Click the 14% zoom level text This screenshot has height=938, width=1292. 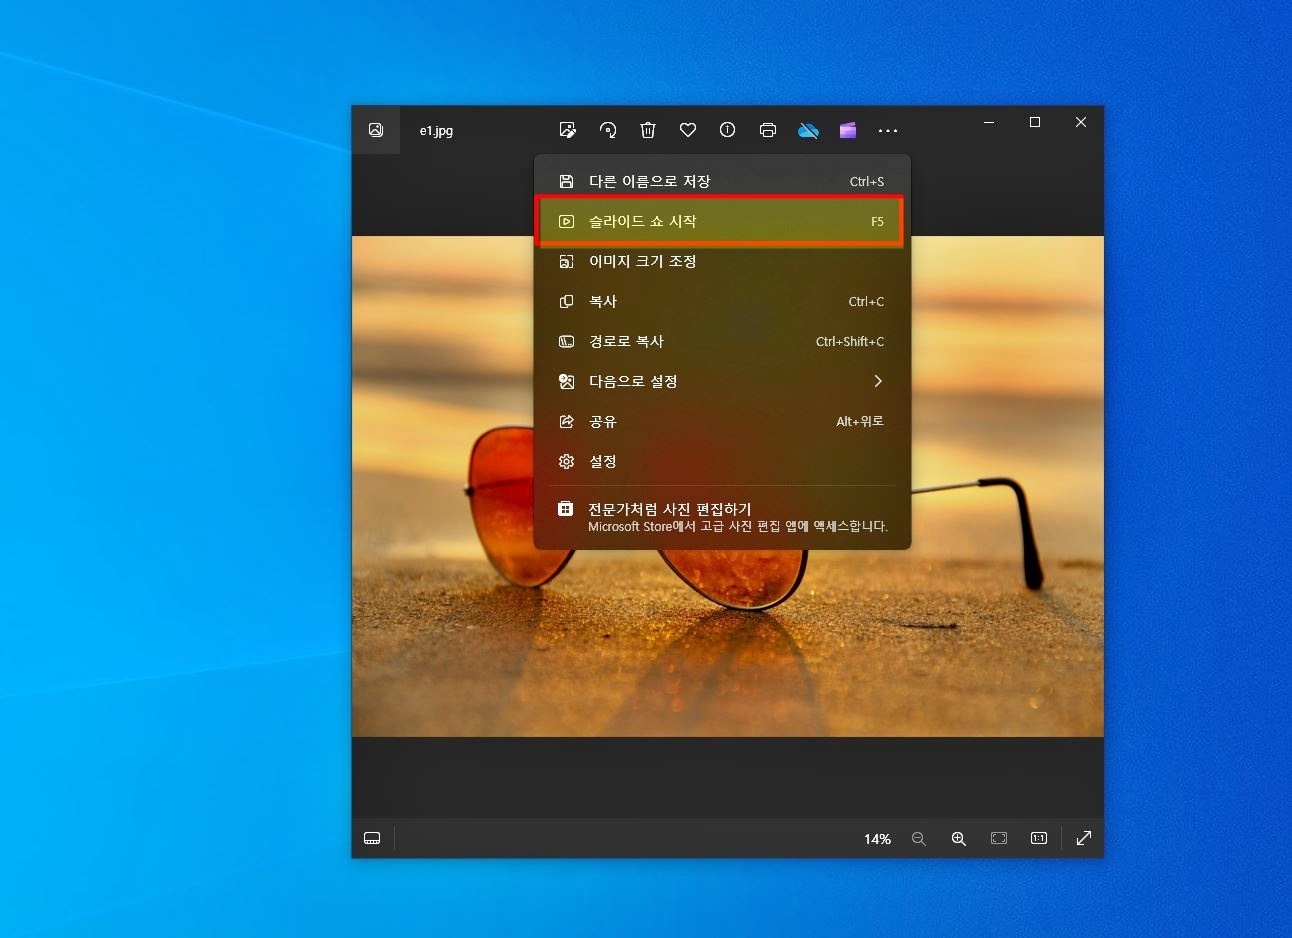pyautogui.click(x=877, y=839)
